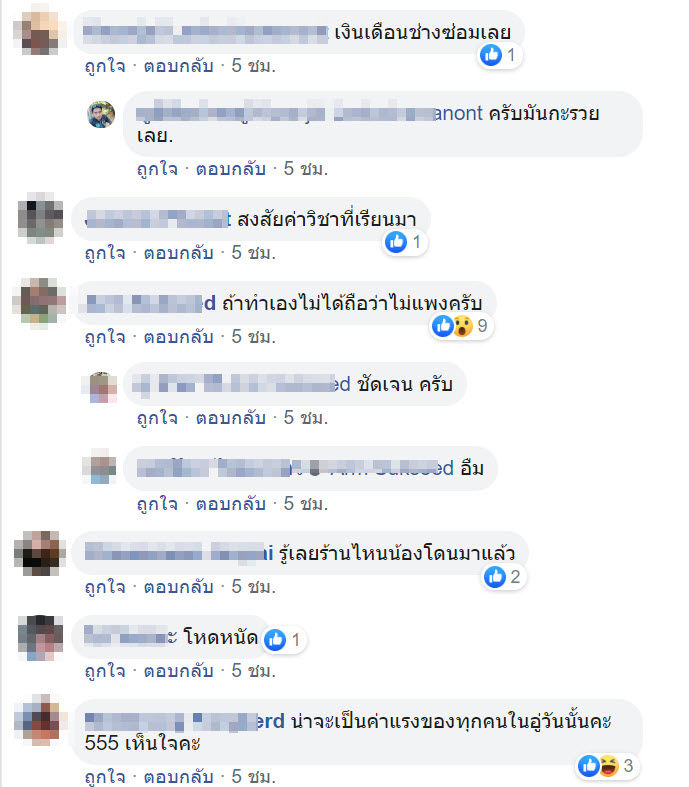The height and width of the screenshot is (787, 689).
Task: Click ตอบกลับ under โหดหนัก comment
Action: click(x=179, y=671)
